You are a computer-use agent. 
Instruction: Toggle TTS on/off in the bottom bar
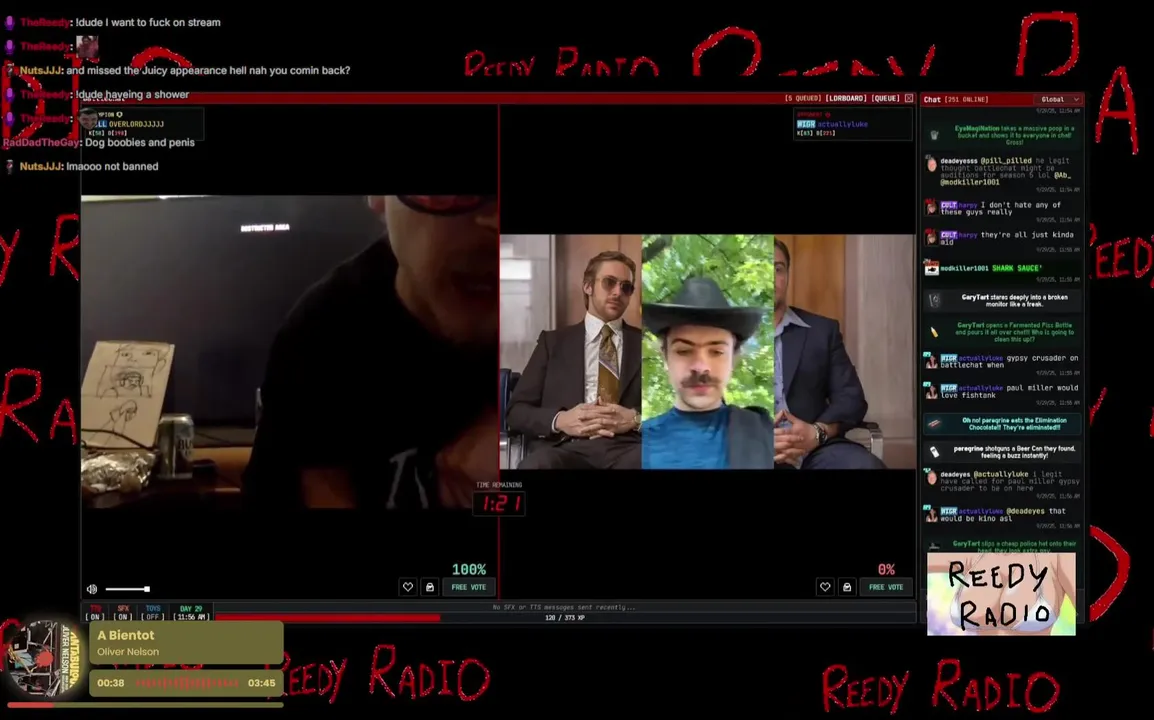[x=96, y=613]
